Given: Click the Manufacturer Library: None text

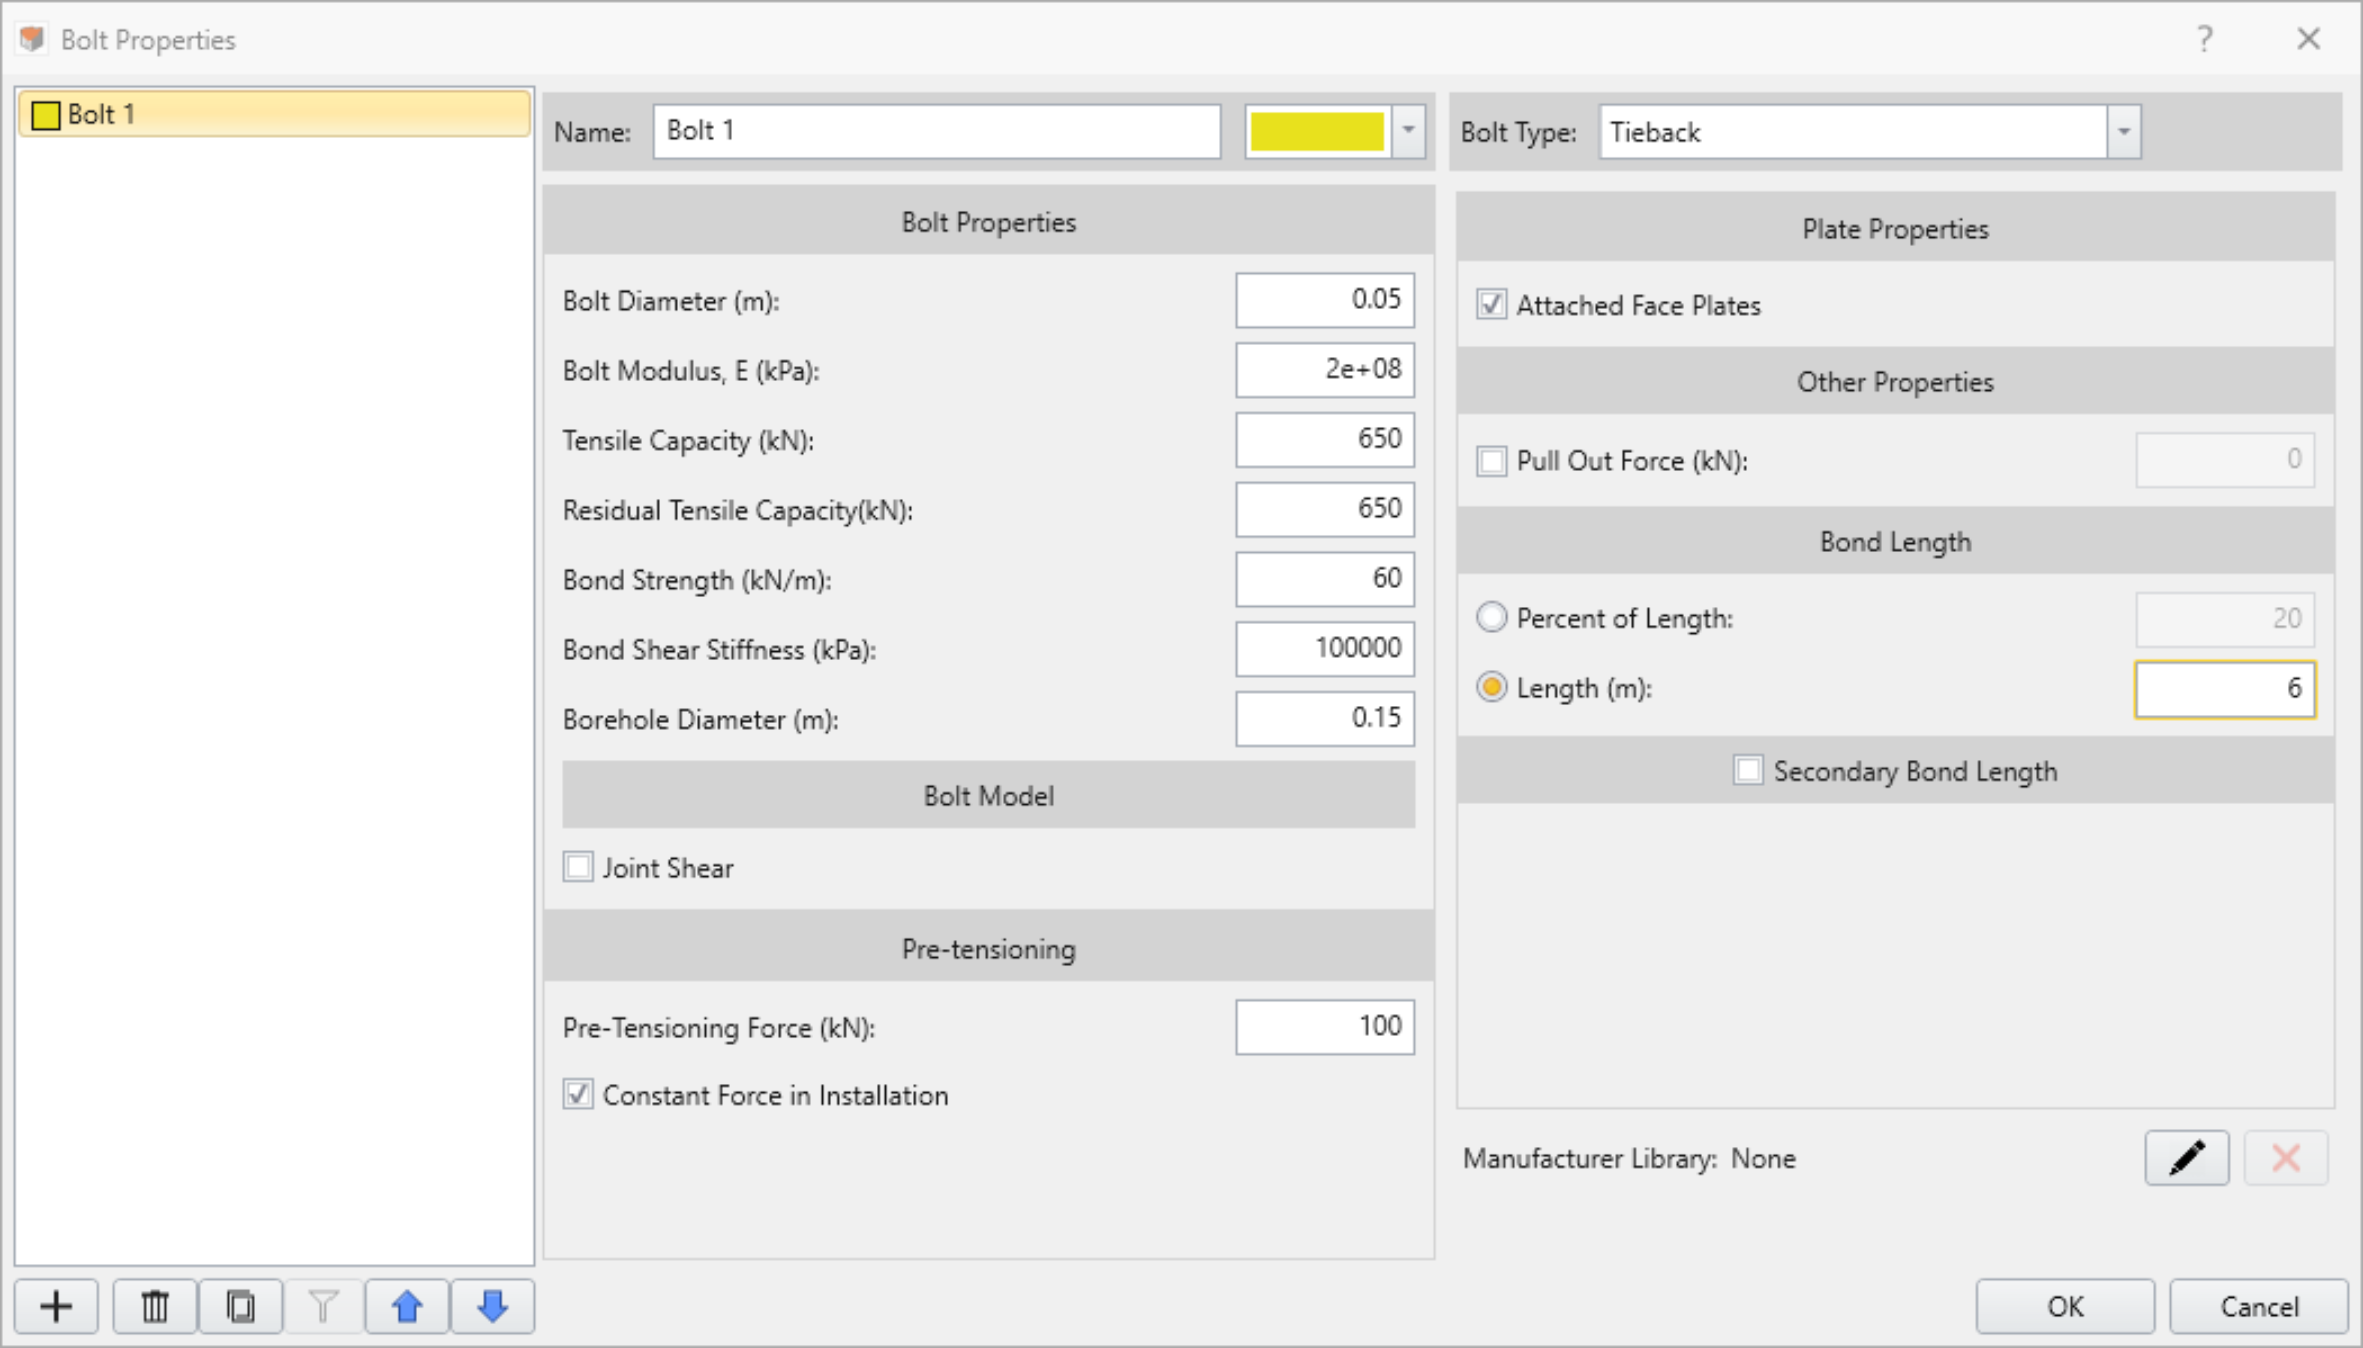Looking at the screenshot, I should click(1629, 1158).
